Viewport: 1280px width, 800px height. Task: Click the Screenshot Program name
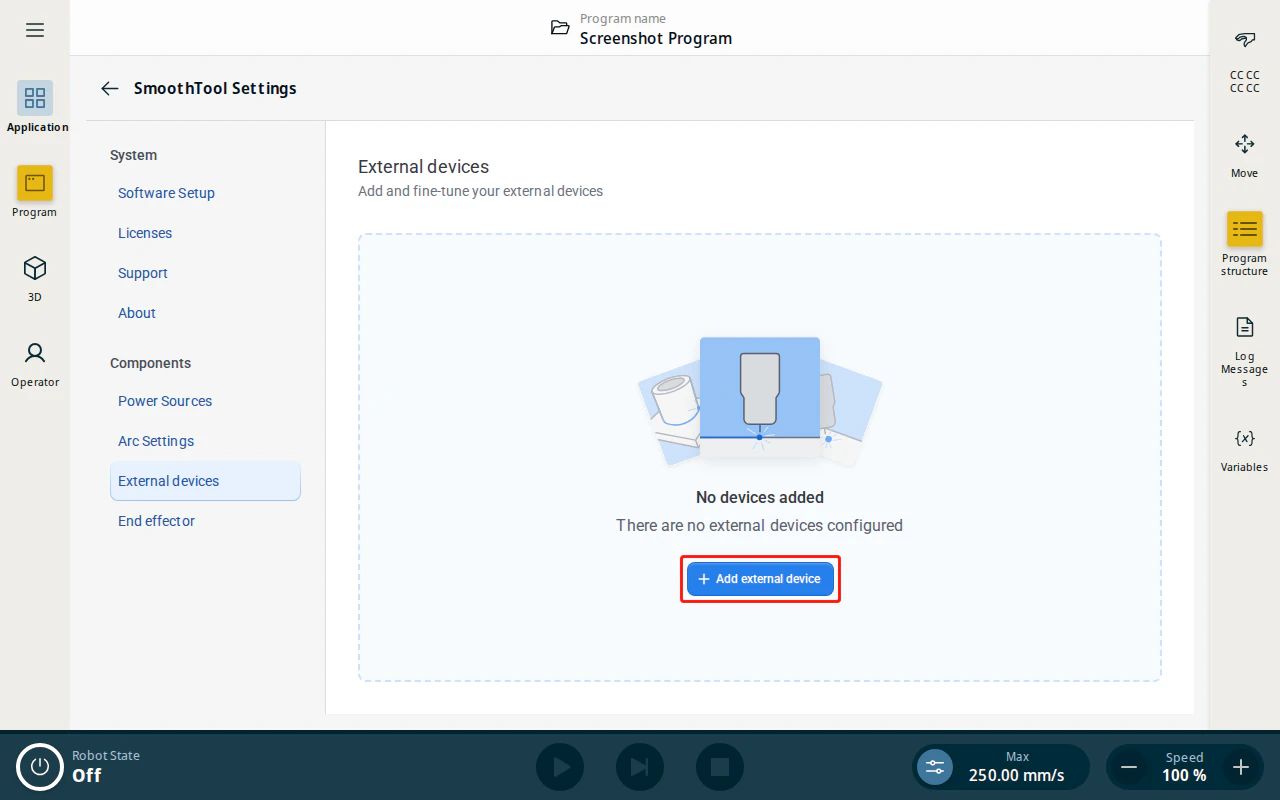tap(656, 38)
